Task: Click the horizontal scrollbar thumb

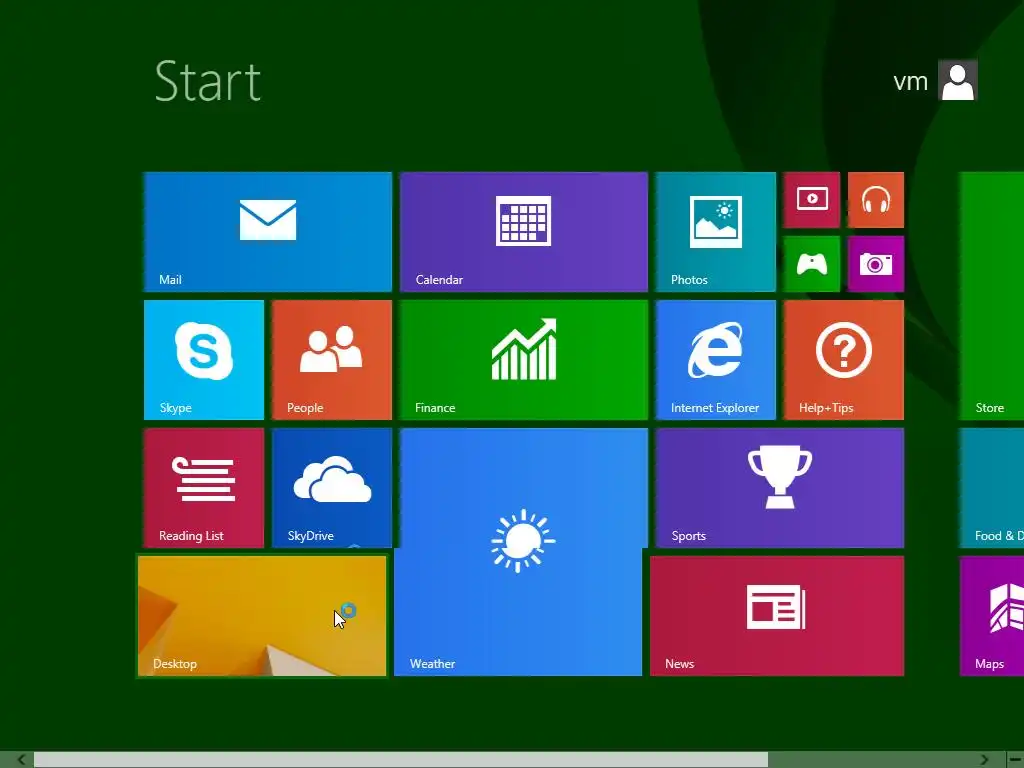Action: click(401, 760)
